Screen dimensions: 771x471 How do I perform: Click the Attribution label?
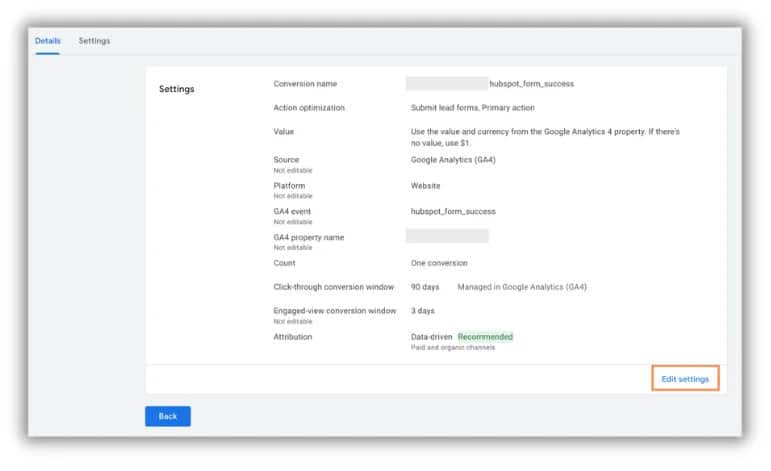(293, 337)
